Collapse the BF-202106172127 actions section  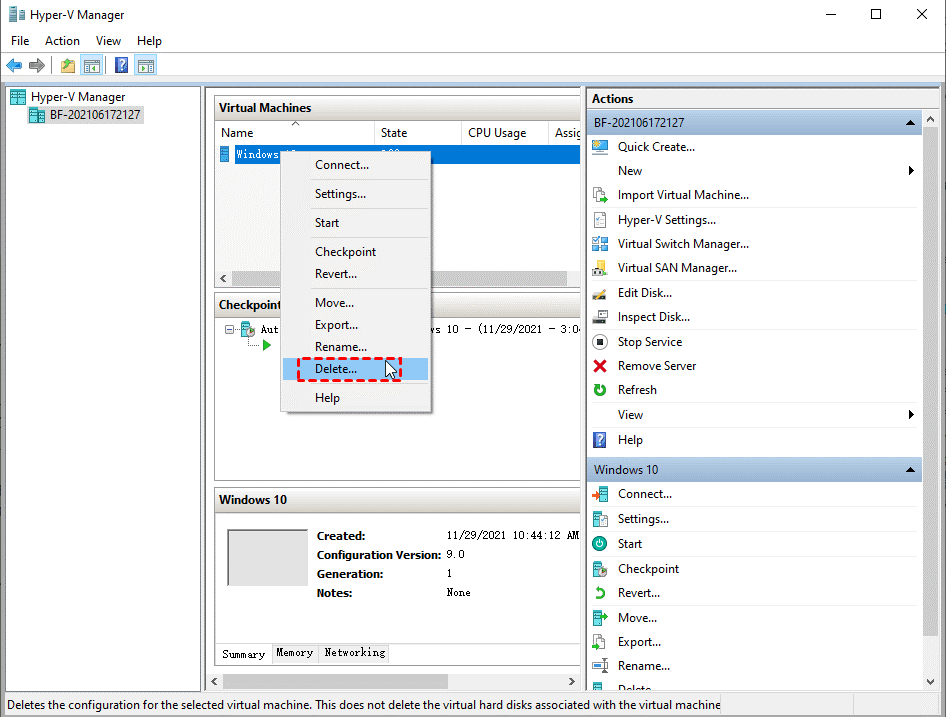(910, 123)
